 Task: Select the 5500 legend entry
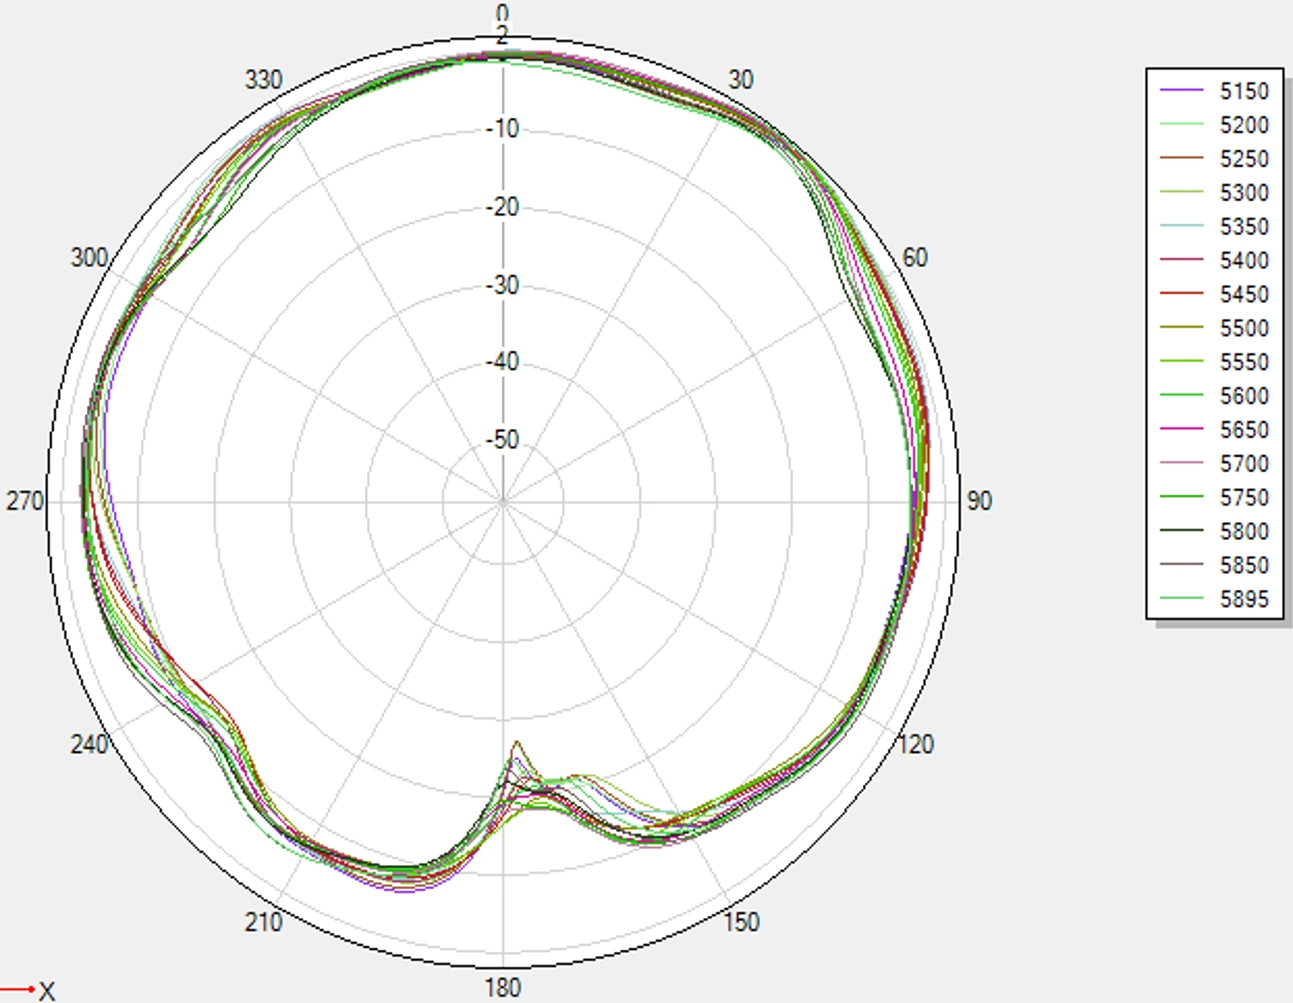1214,328
